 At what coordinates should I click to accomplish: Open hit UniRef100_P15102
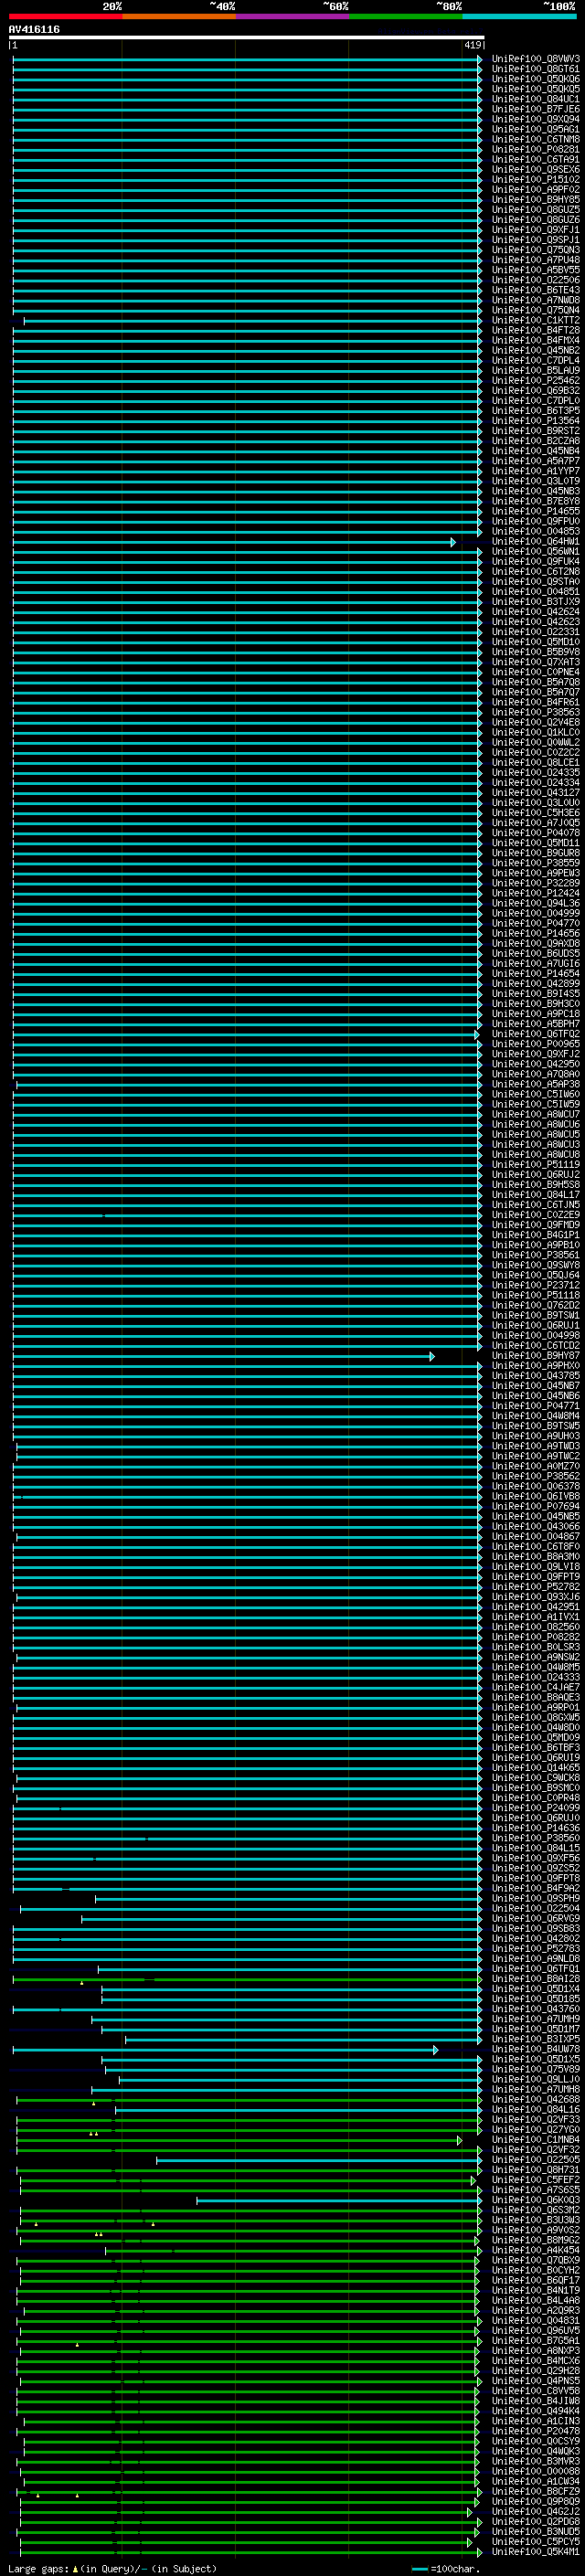click(536, 180)
